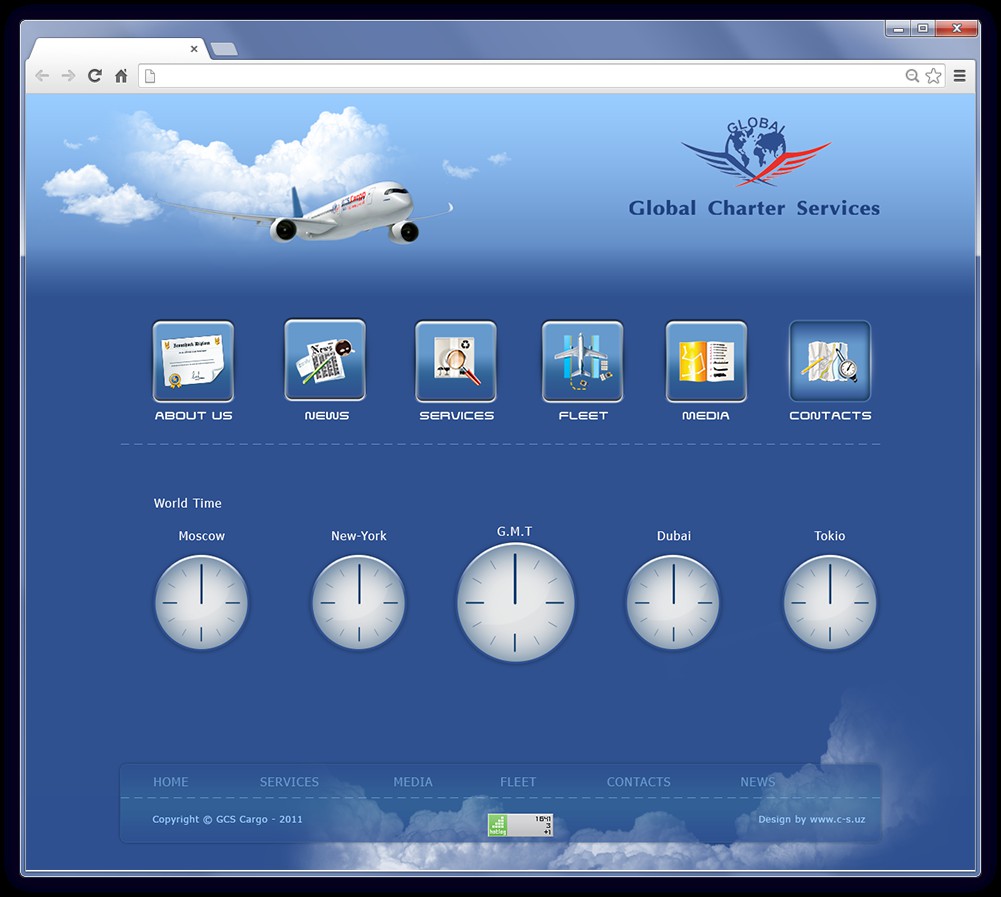This screenshot has width=1001, height=897.
Task: Go to browser home page icon
Action: point(121,76)
